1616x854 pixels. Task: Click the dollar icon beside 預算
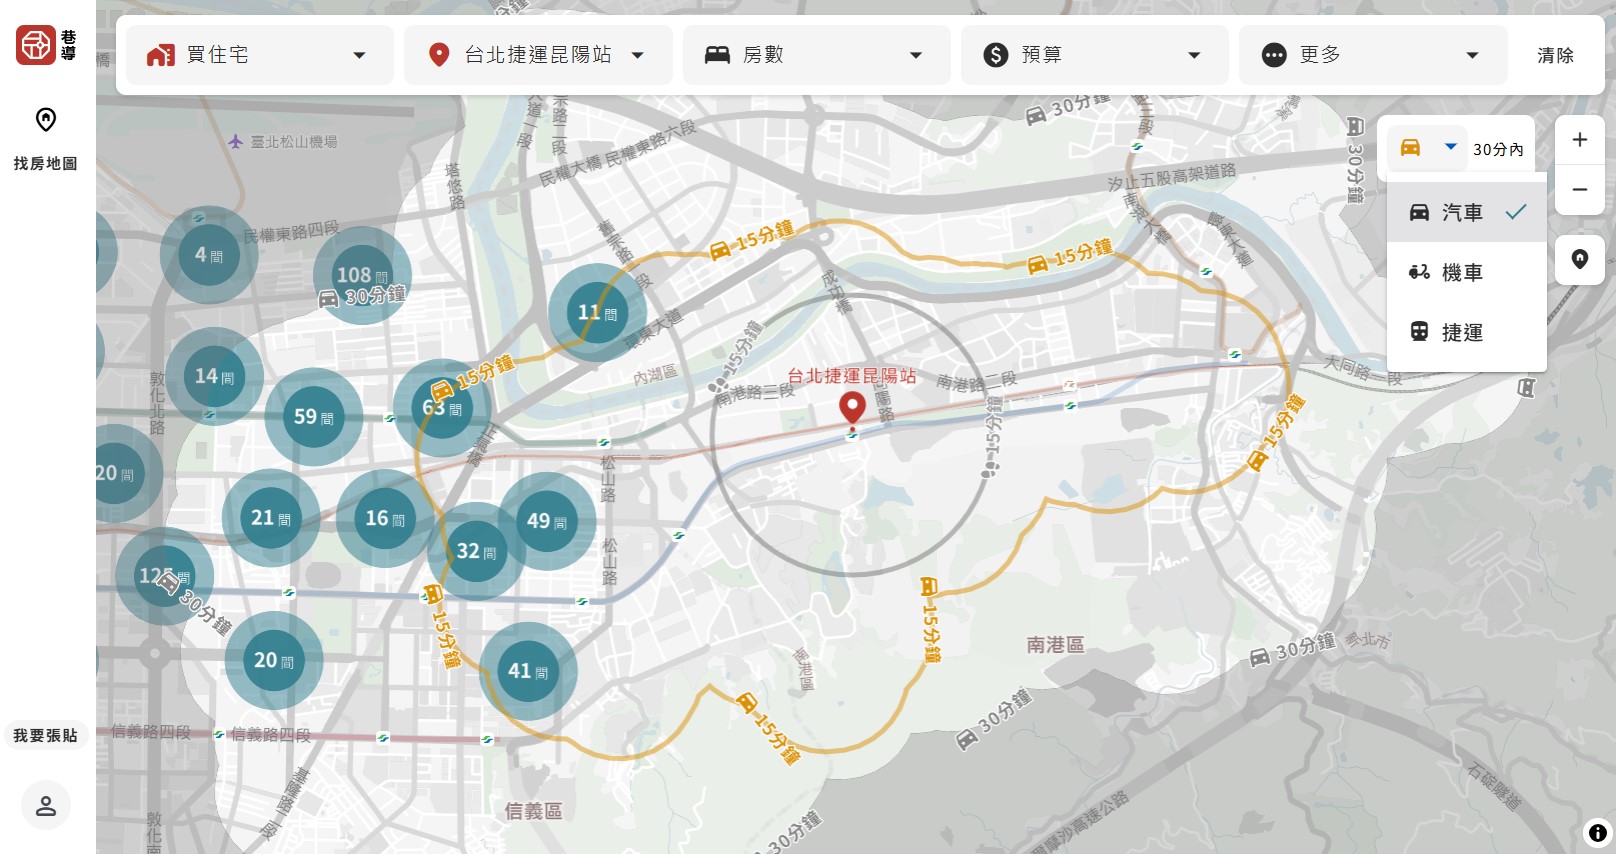(x=996, y=55)
